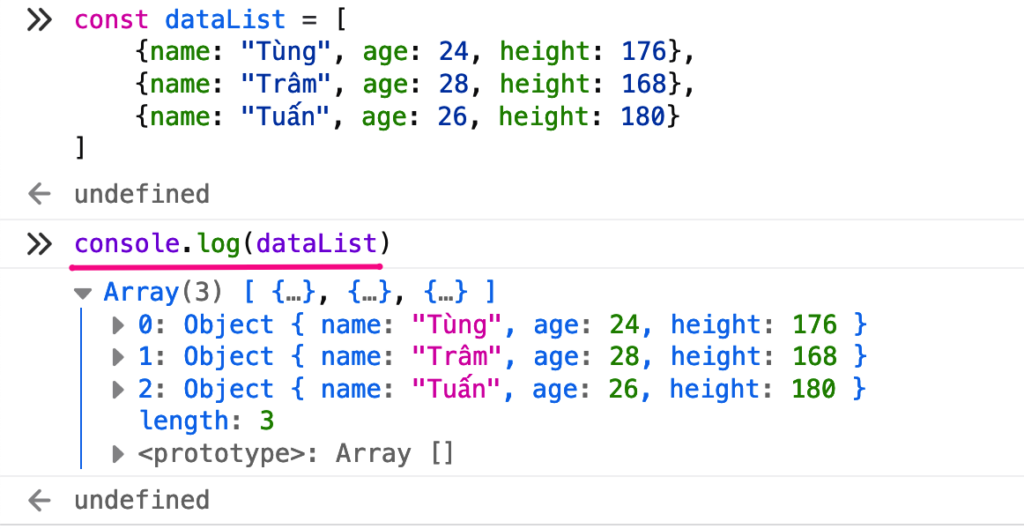Click the first undefined result text

[142, 194]
